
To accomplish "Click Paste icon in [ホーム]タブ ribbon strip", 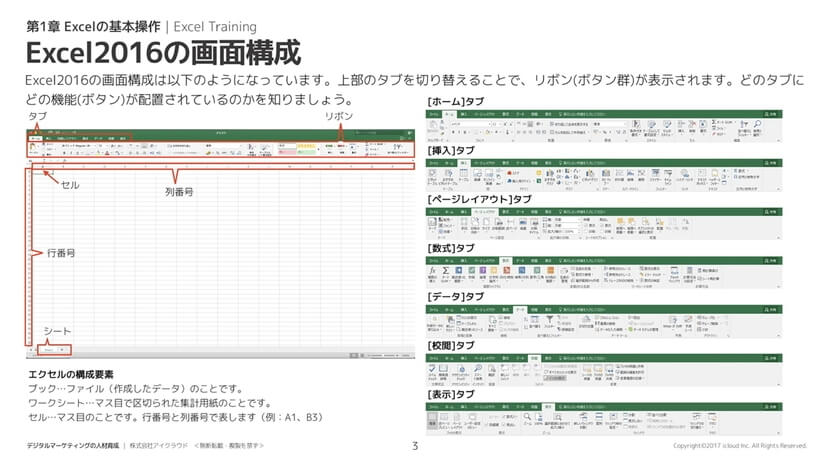I will point(434,124).
